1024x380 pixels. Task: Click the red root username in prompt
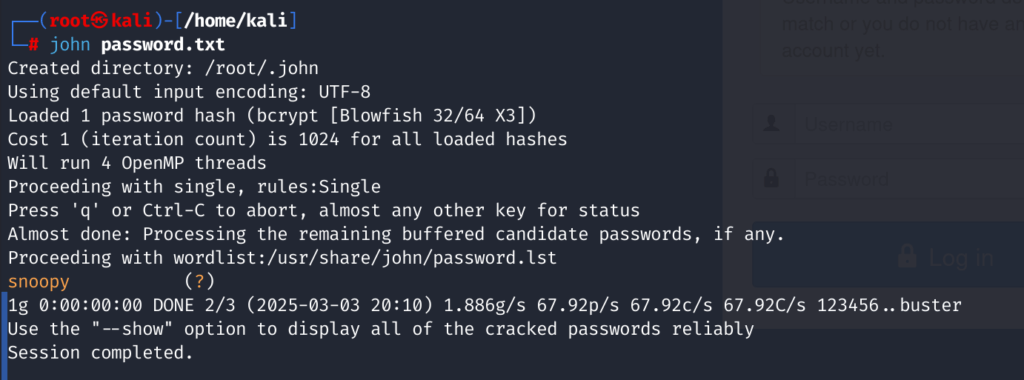[71, 21]
